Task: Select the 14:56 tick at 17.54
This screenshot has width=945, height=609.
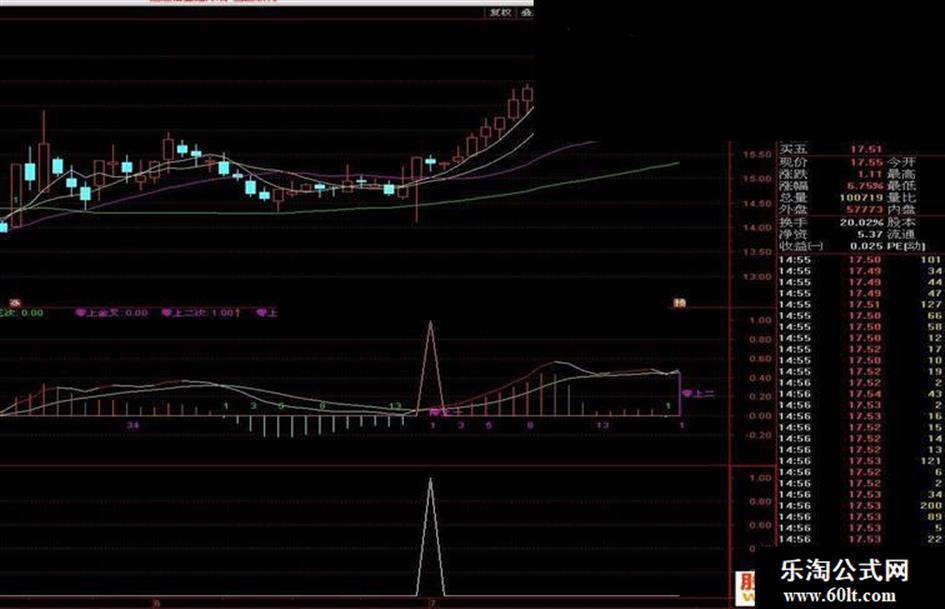Action: [x=860, y=394]
